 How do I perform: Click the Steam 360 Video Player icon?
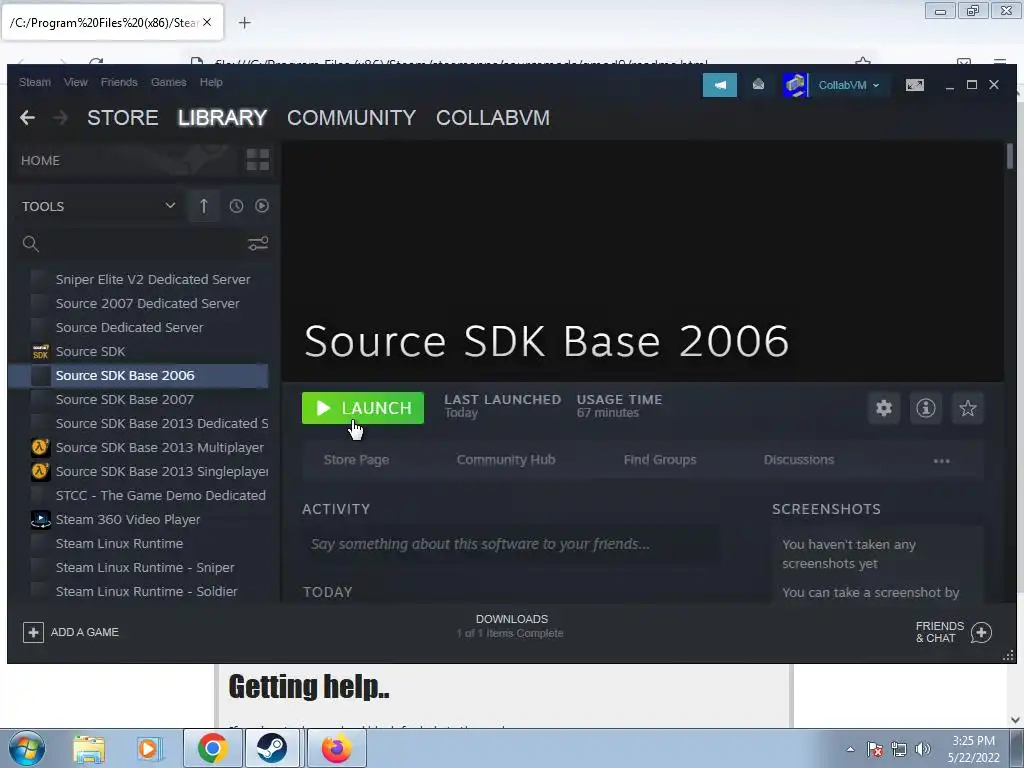click(40, 520)
